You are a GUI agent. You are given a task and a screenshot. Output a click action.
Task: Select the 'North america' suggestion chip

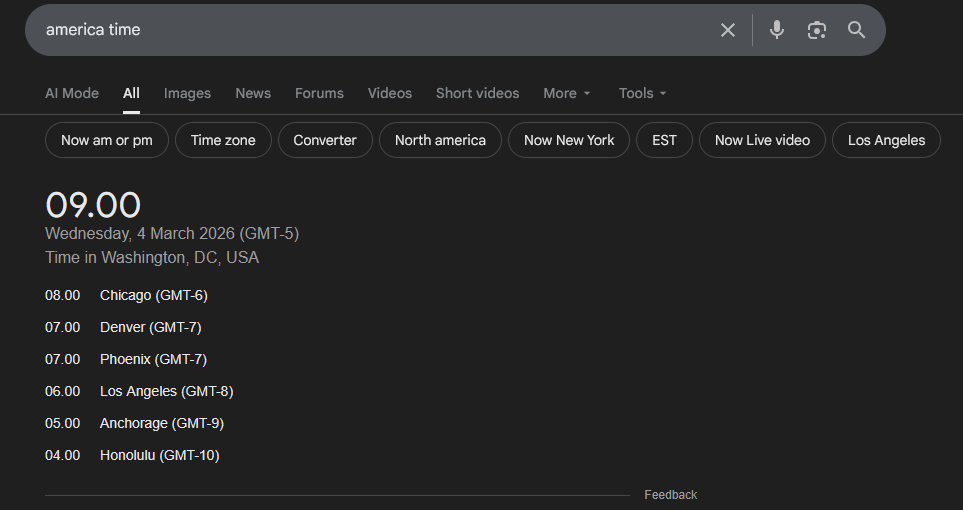(440, 140)
